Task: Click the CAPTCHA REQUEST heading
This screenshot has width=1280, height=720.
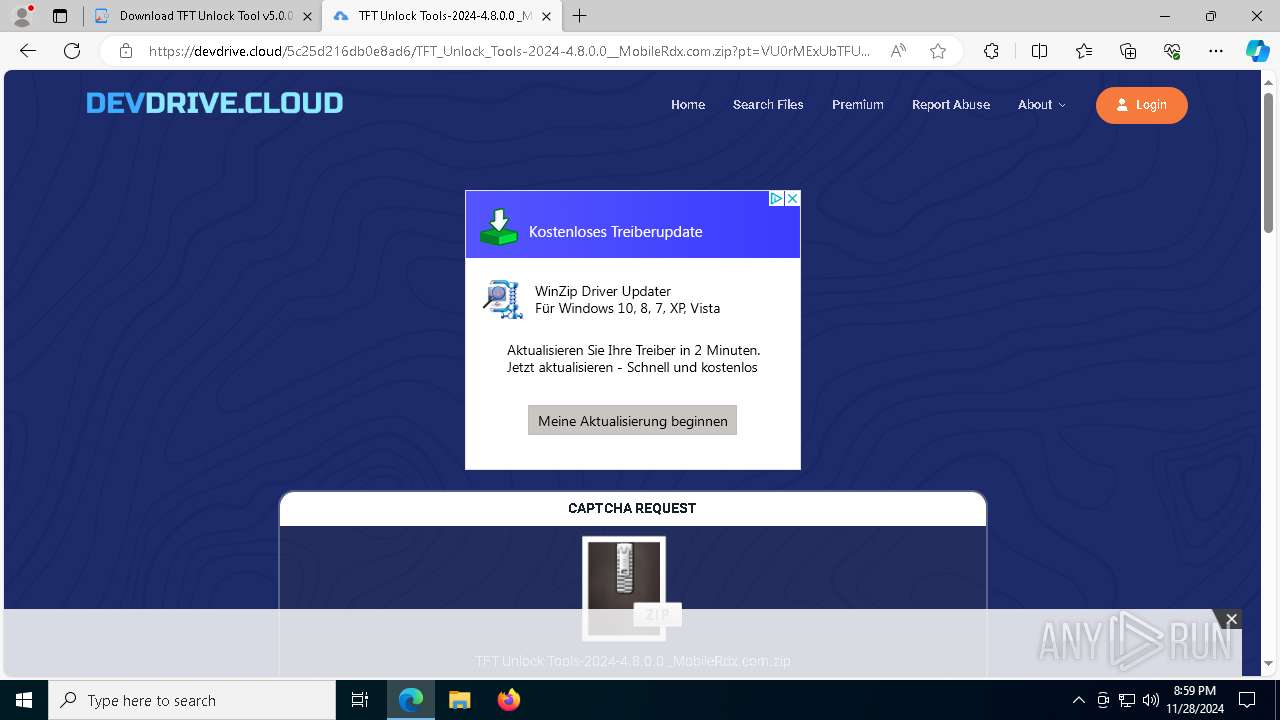Action: click(x=632, y=508)
